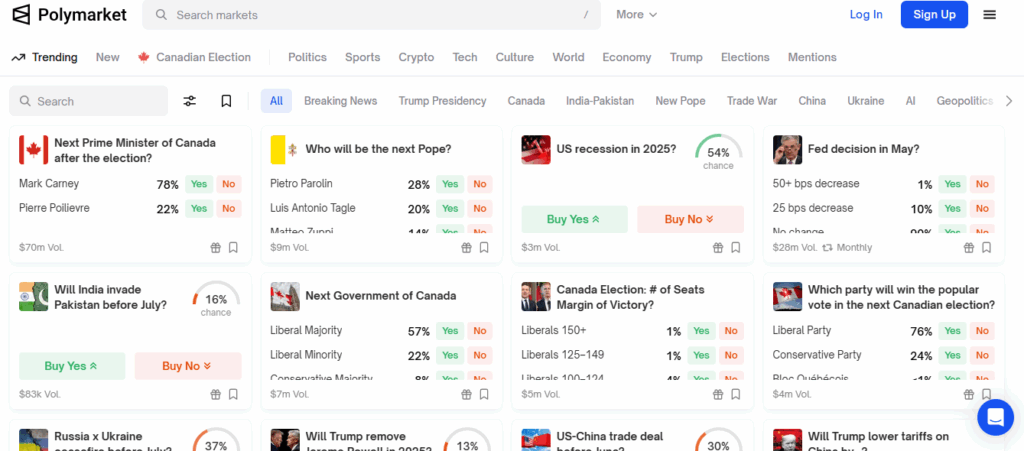The image size is (1024, 451).
Task: Open the Trending section
Action: coord(44,57)
